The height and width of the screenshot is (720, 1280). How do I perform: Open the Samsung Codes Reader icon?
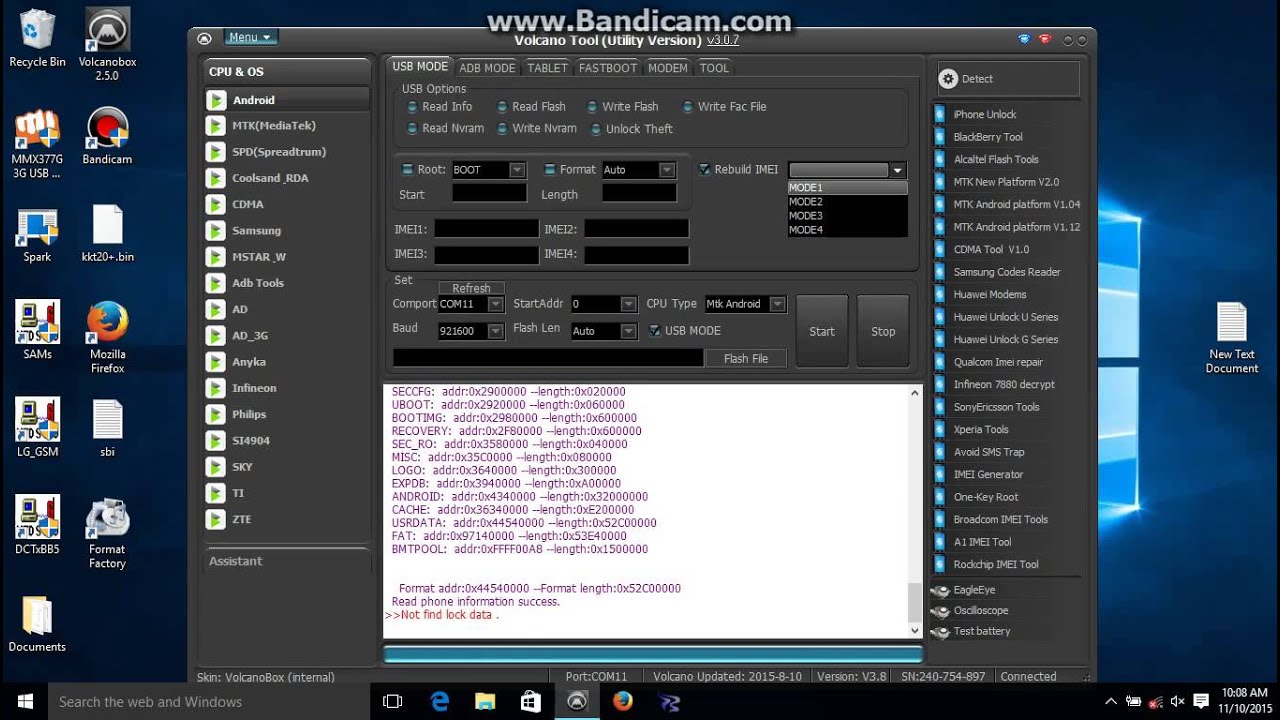[939, 272]
